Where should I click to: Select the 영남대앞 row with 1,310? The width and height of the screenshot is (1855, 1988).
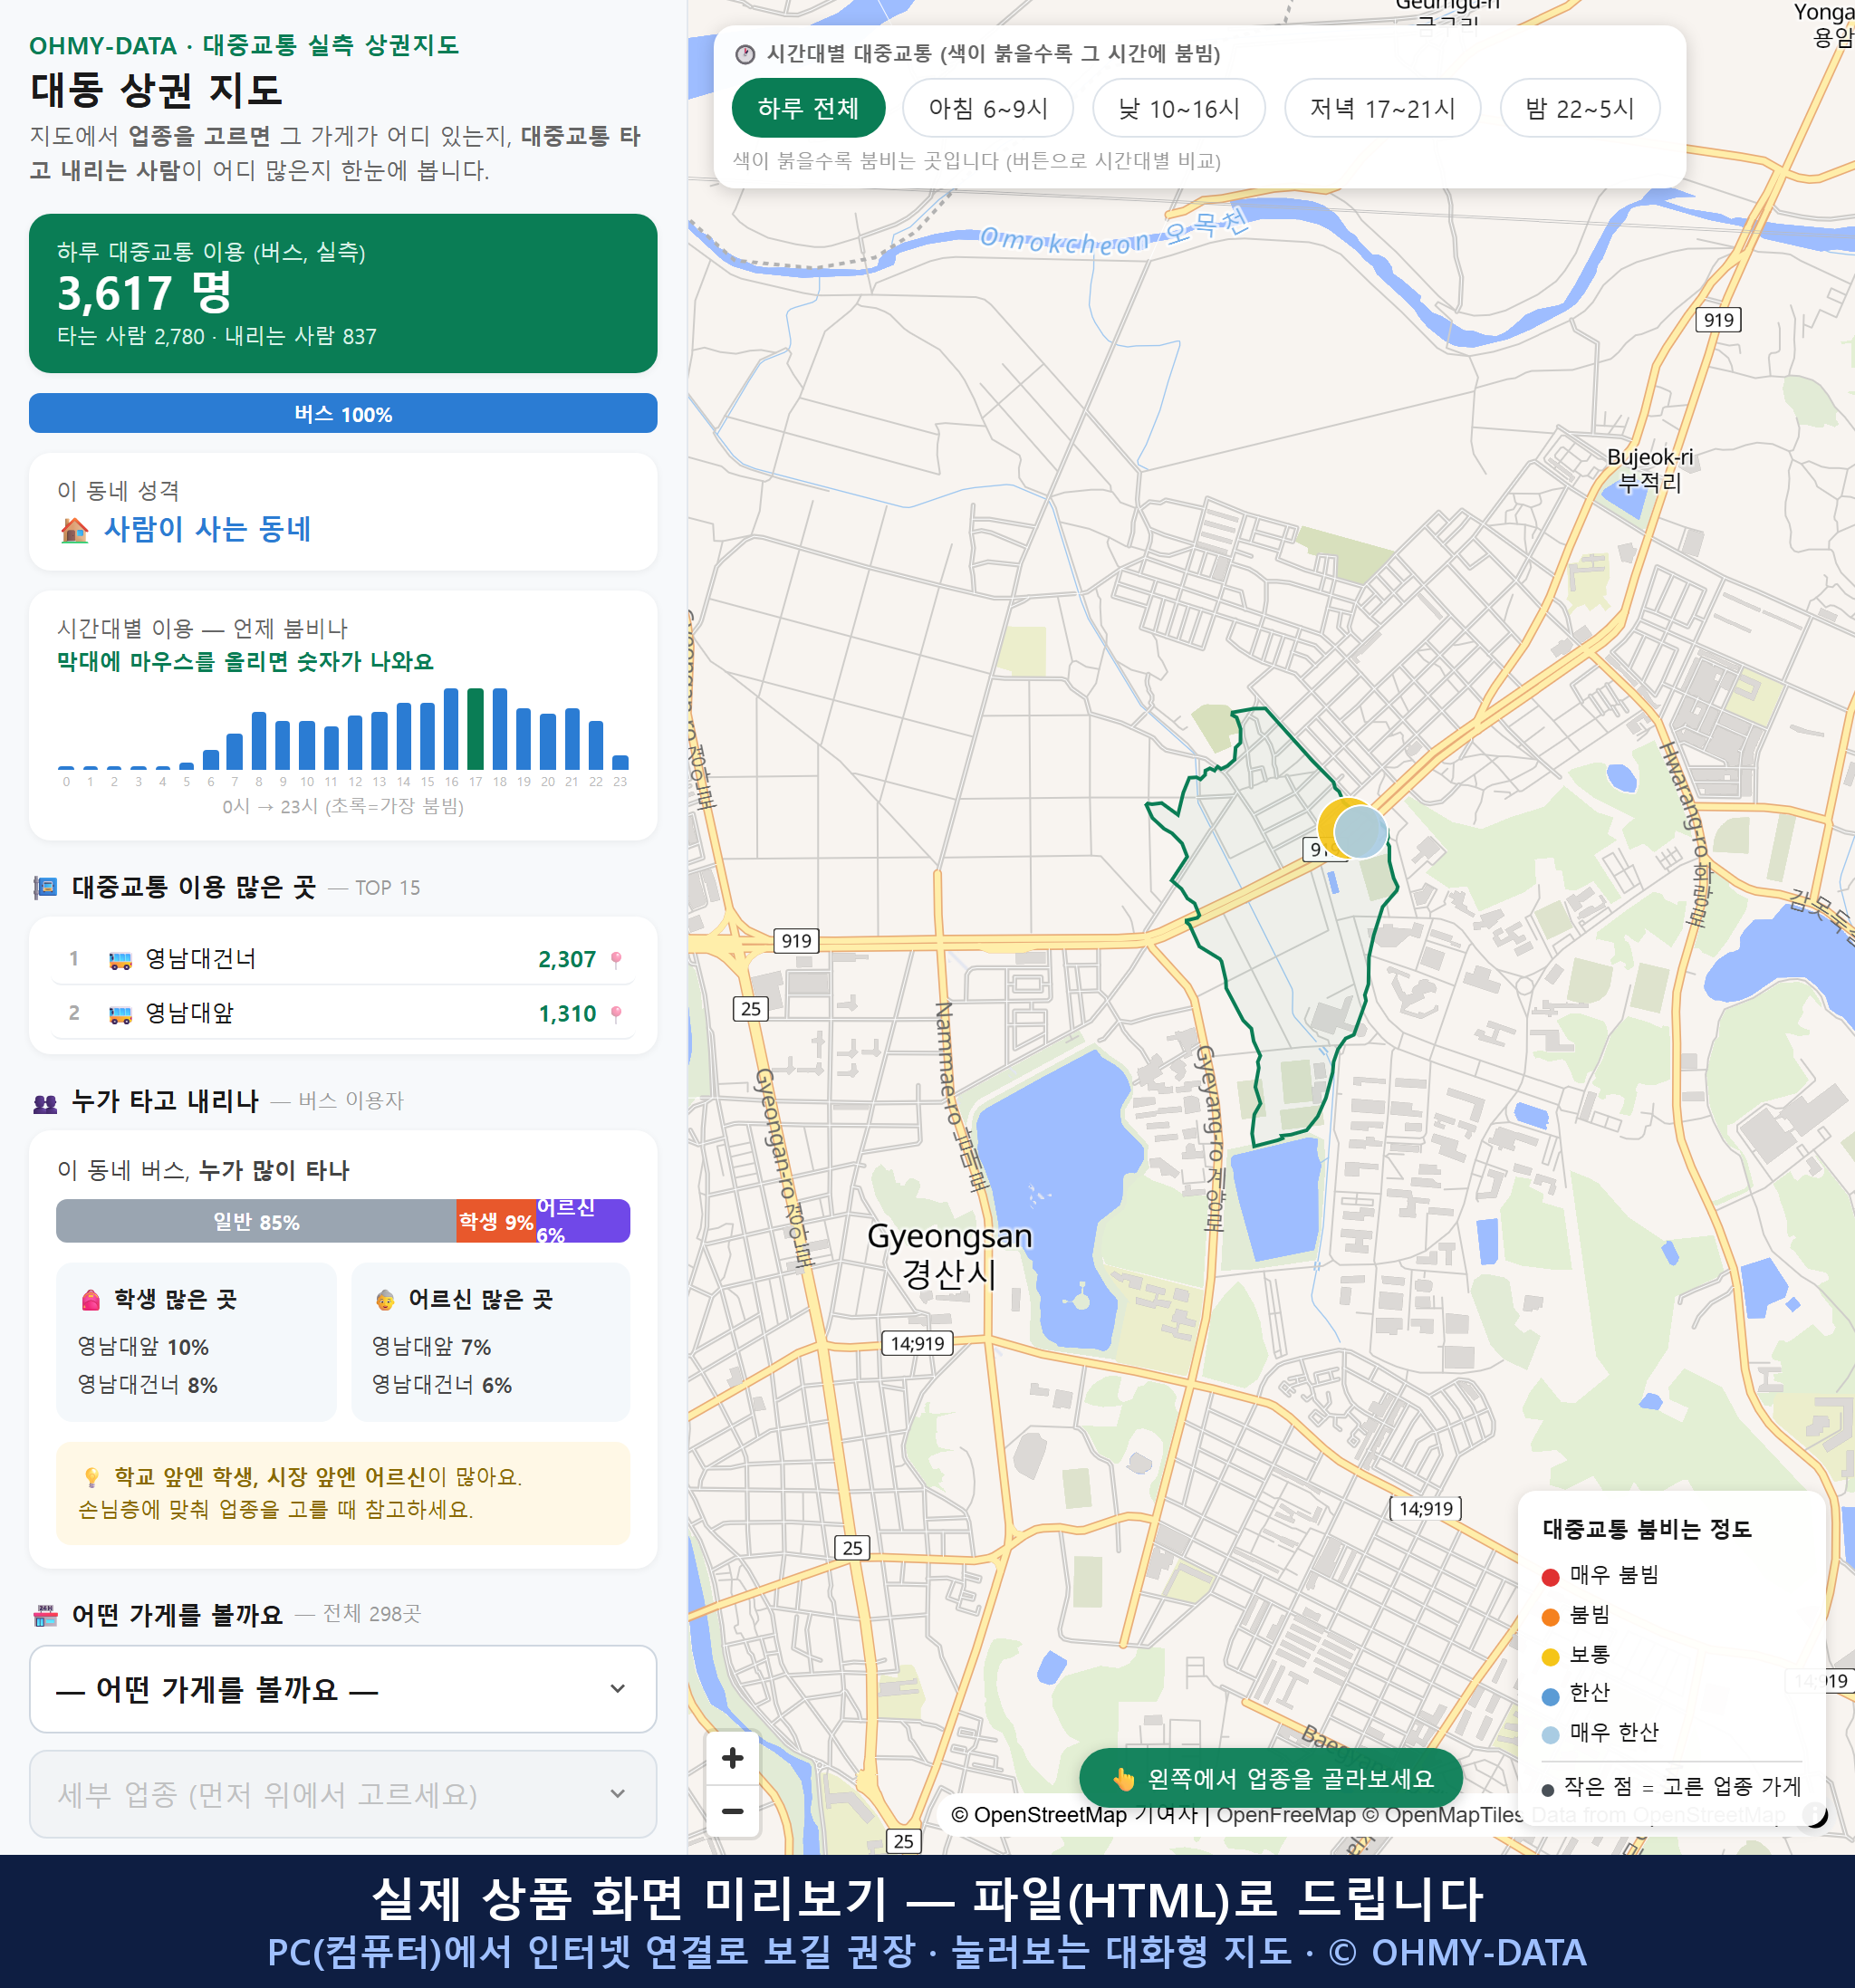point(343,1013)
